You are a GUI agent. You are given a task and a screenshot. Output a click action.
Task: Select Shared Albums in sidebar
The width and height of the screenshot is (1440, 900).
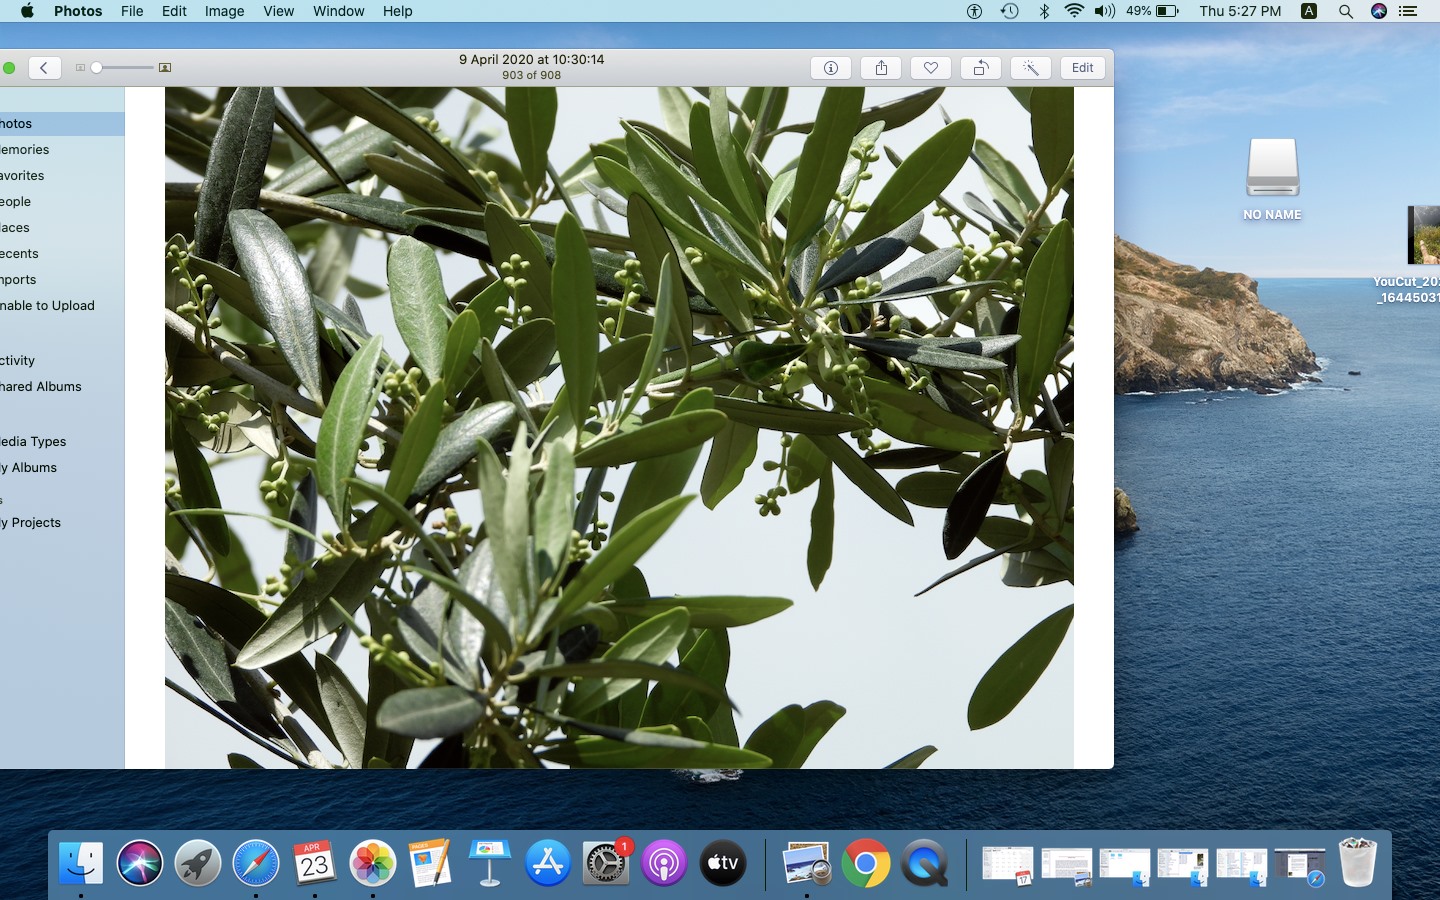(41, 387)
